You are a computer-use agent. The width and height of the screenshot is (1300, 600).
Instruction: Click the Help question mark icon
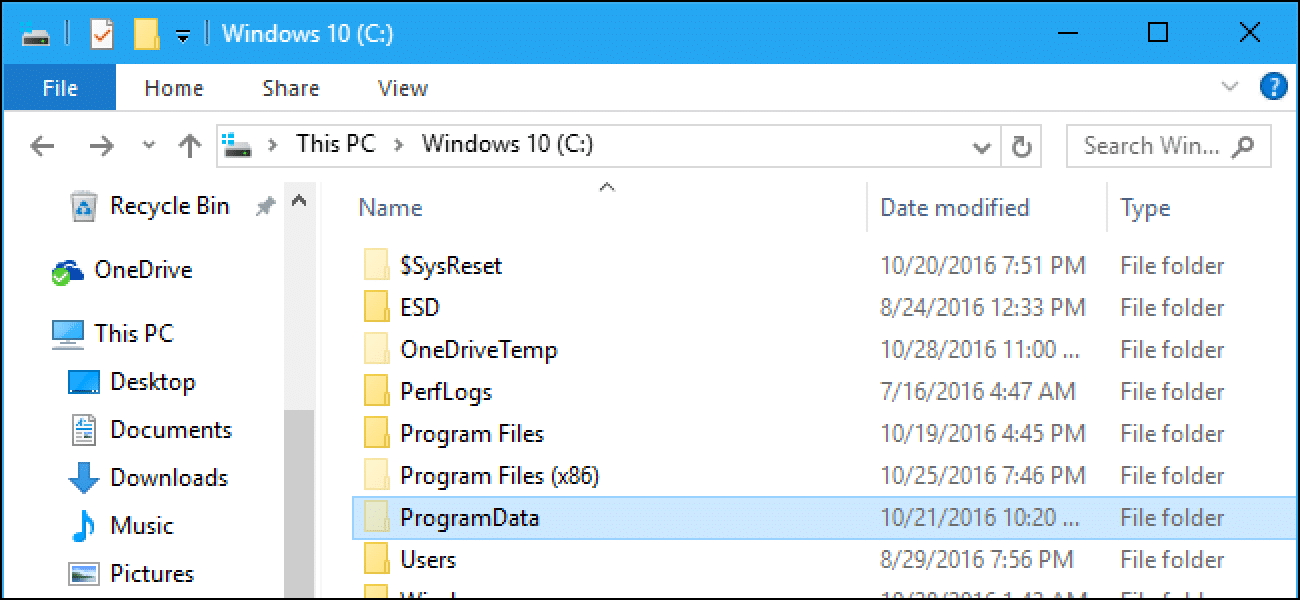pos(1274,87)
